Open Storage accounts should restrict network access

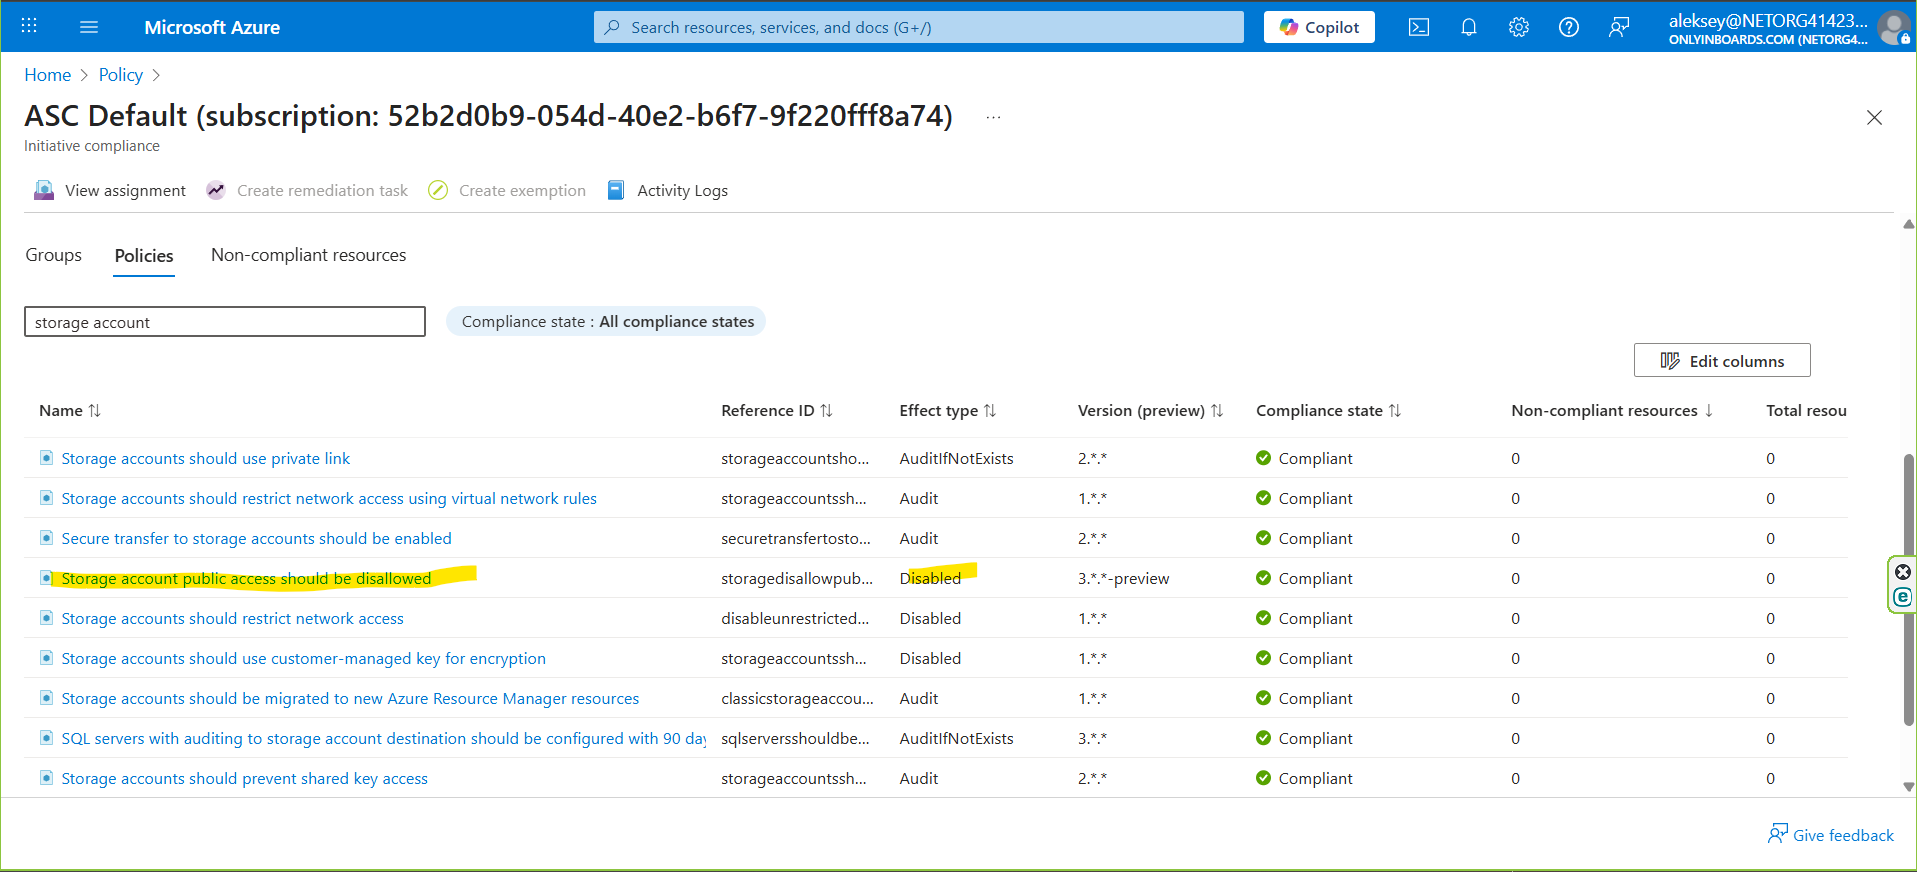pos(233,618)
